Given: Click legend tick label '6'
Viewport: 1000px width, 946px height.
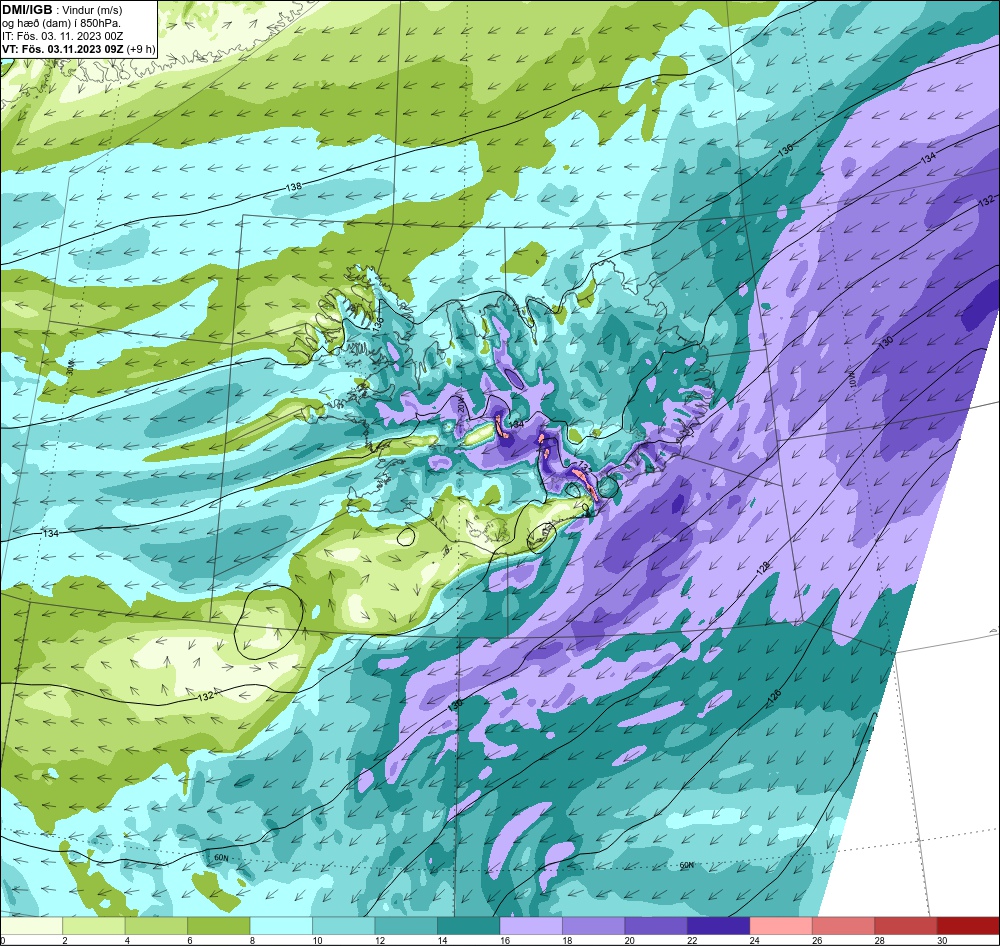Looking at the screenshot, I should click(189, 940).
